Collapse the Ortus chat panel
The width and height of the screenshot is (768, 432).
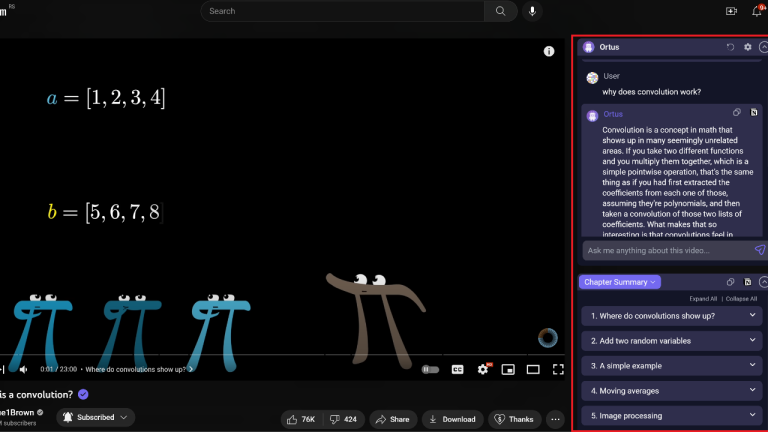(x=763, y=47)
